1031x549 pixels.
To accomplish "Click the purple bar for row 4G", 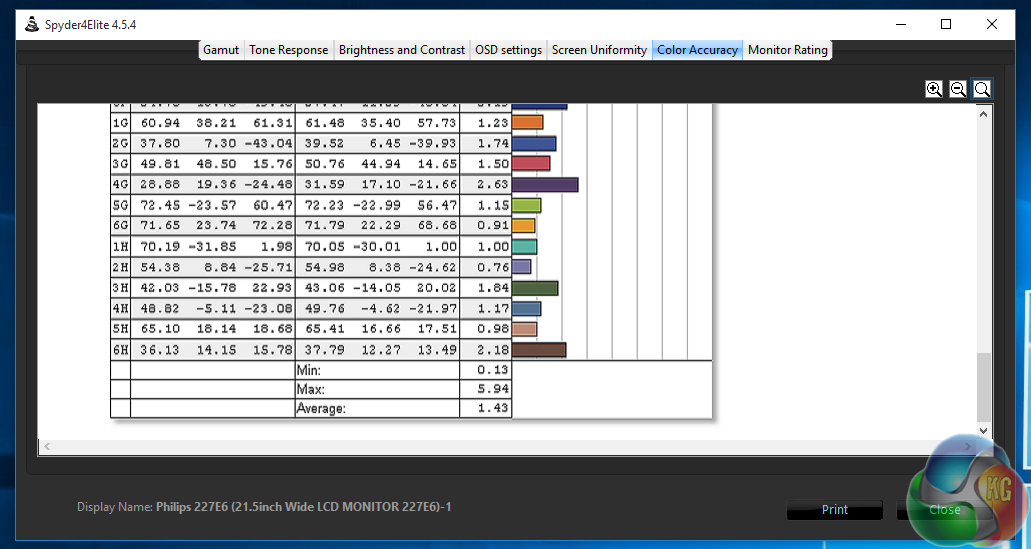I will tap(545, 185).
